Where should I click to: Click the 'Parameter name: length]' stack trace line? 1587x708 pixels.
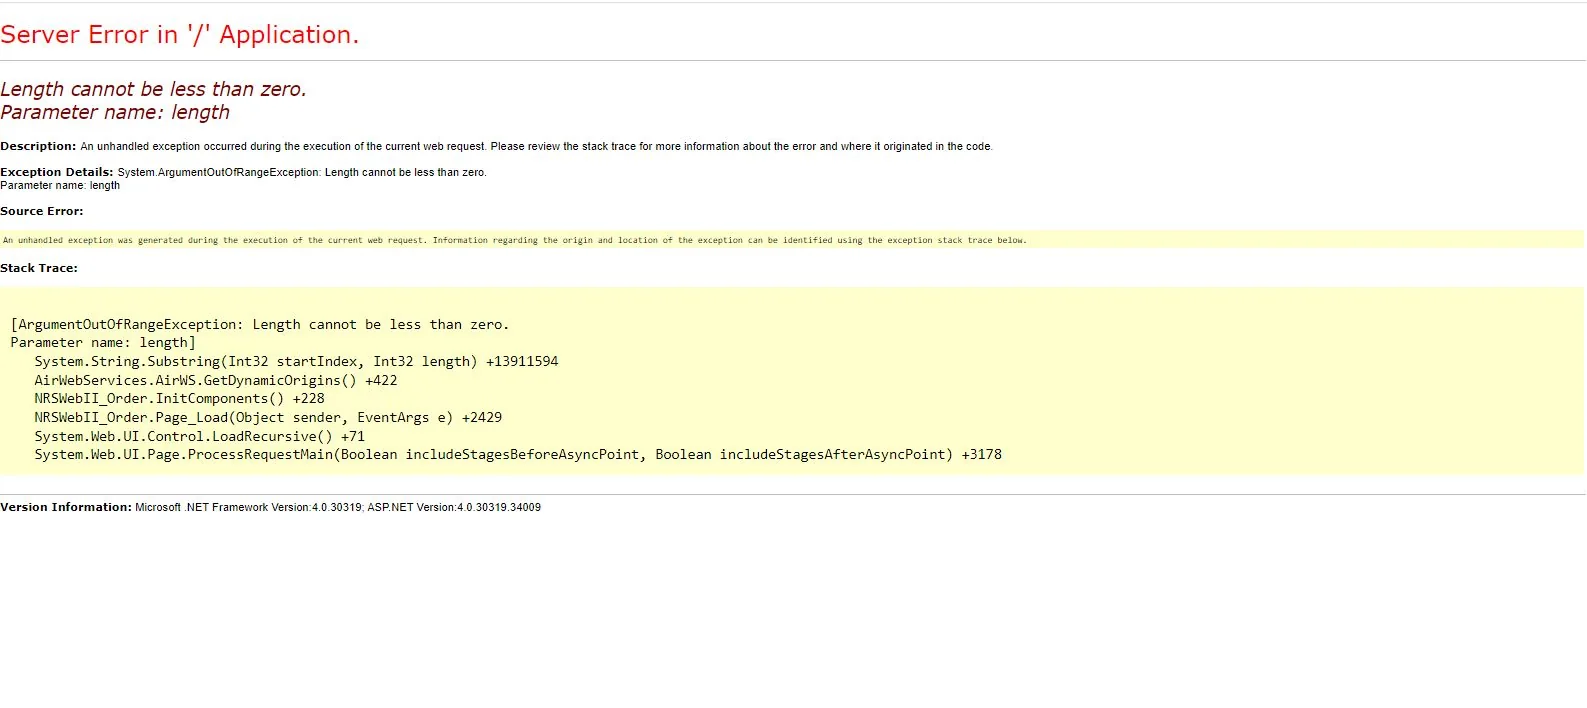point(103,343)
